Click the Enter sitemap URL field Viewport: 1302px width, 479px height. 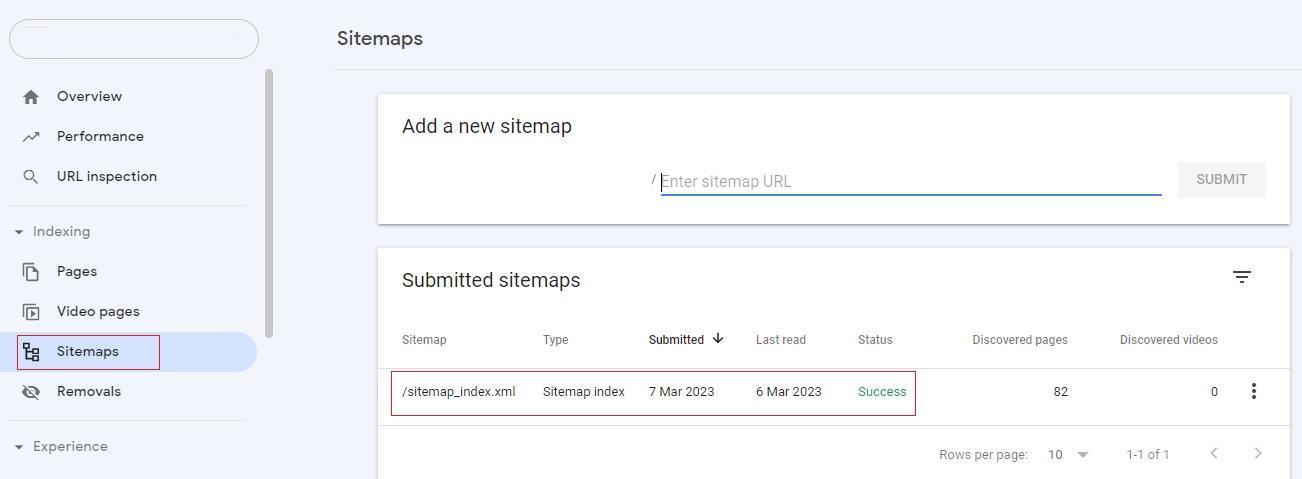[911, 181]
